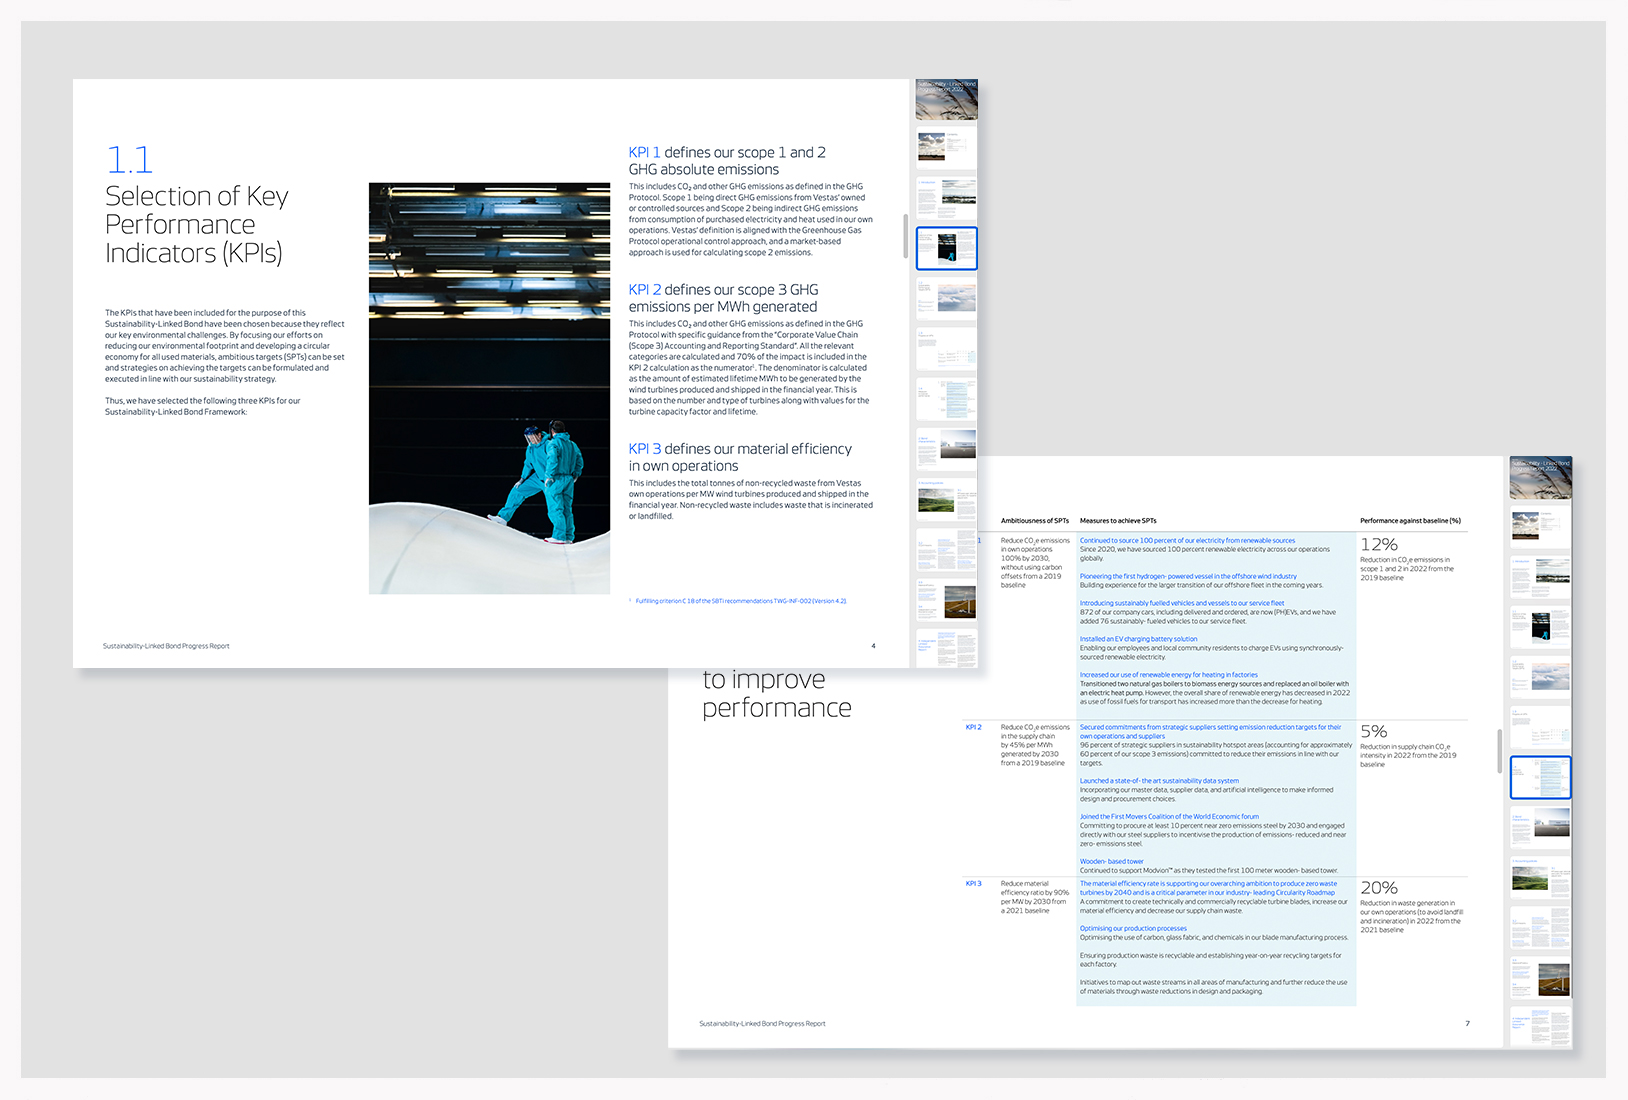
Task: Open the green field photo thumbnail in the page 4 window
Action: click(x=947, y=498)
